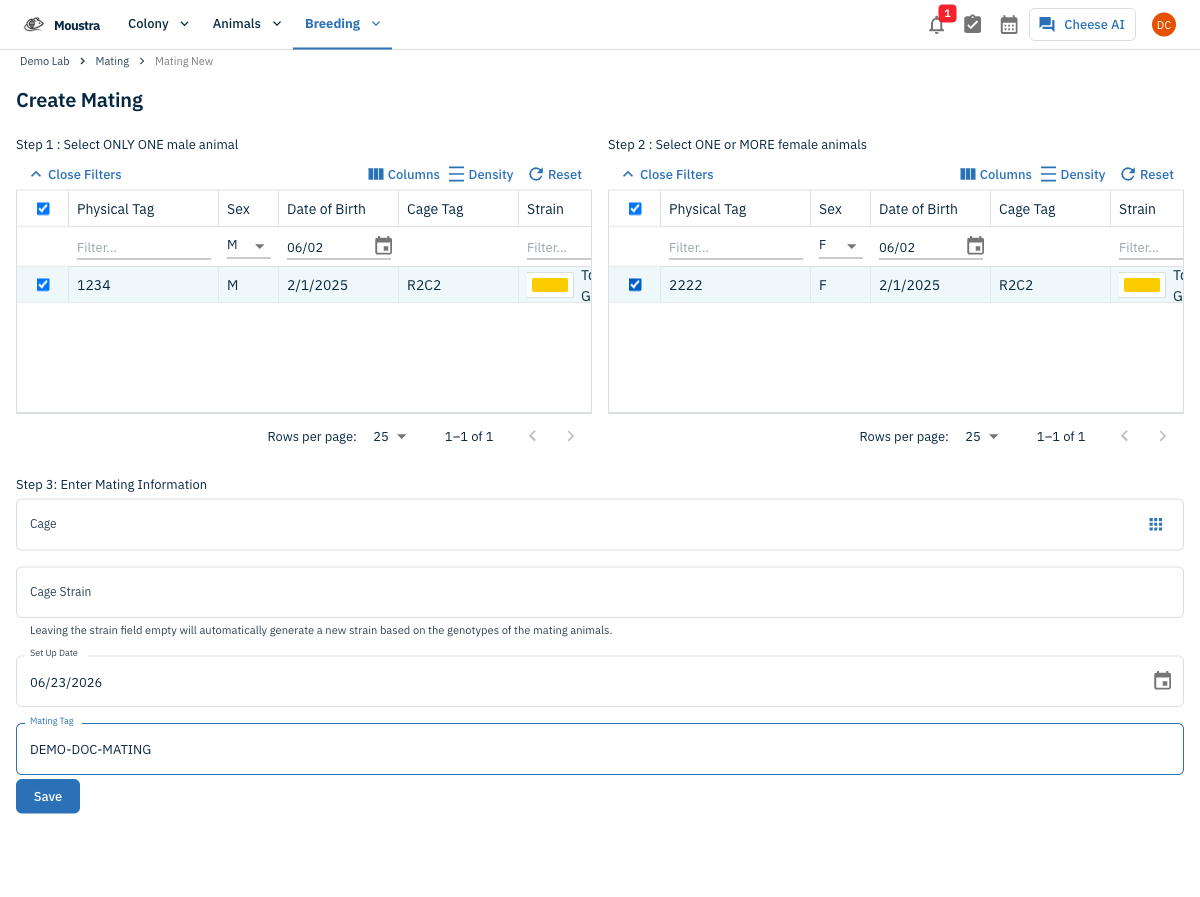Uncheck the row checkbox for animal 2222

click(635, 285)
